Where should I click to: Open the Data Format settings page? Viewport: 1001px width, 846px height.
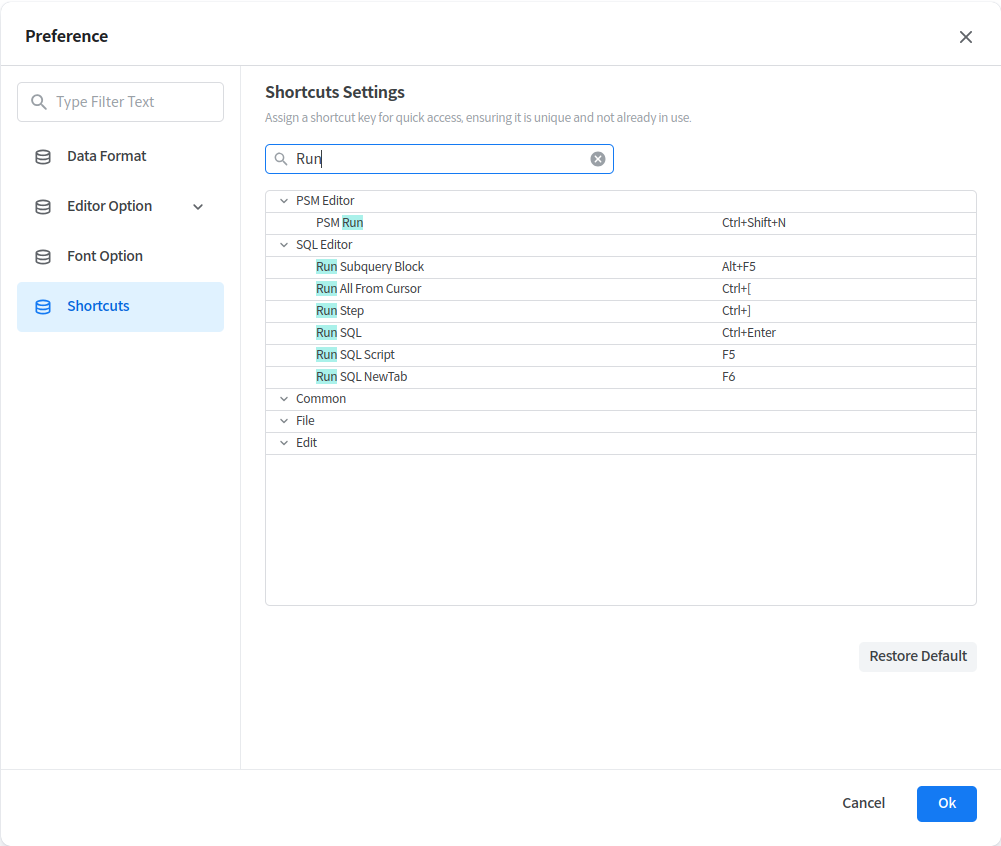(x=106, y=157)
